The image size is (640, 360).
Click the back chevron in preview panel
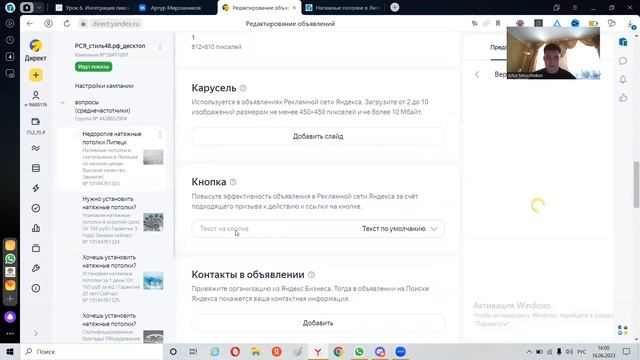(477, 74)
